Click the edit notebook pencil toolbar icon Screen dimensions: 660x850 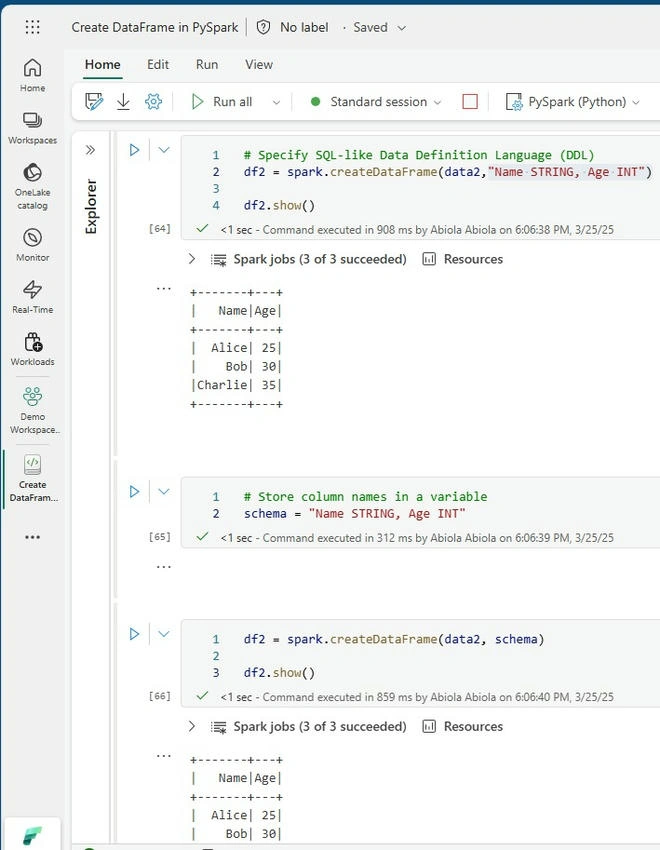[94, 101]
